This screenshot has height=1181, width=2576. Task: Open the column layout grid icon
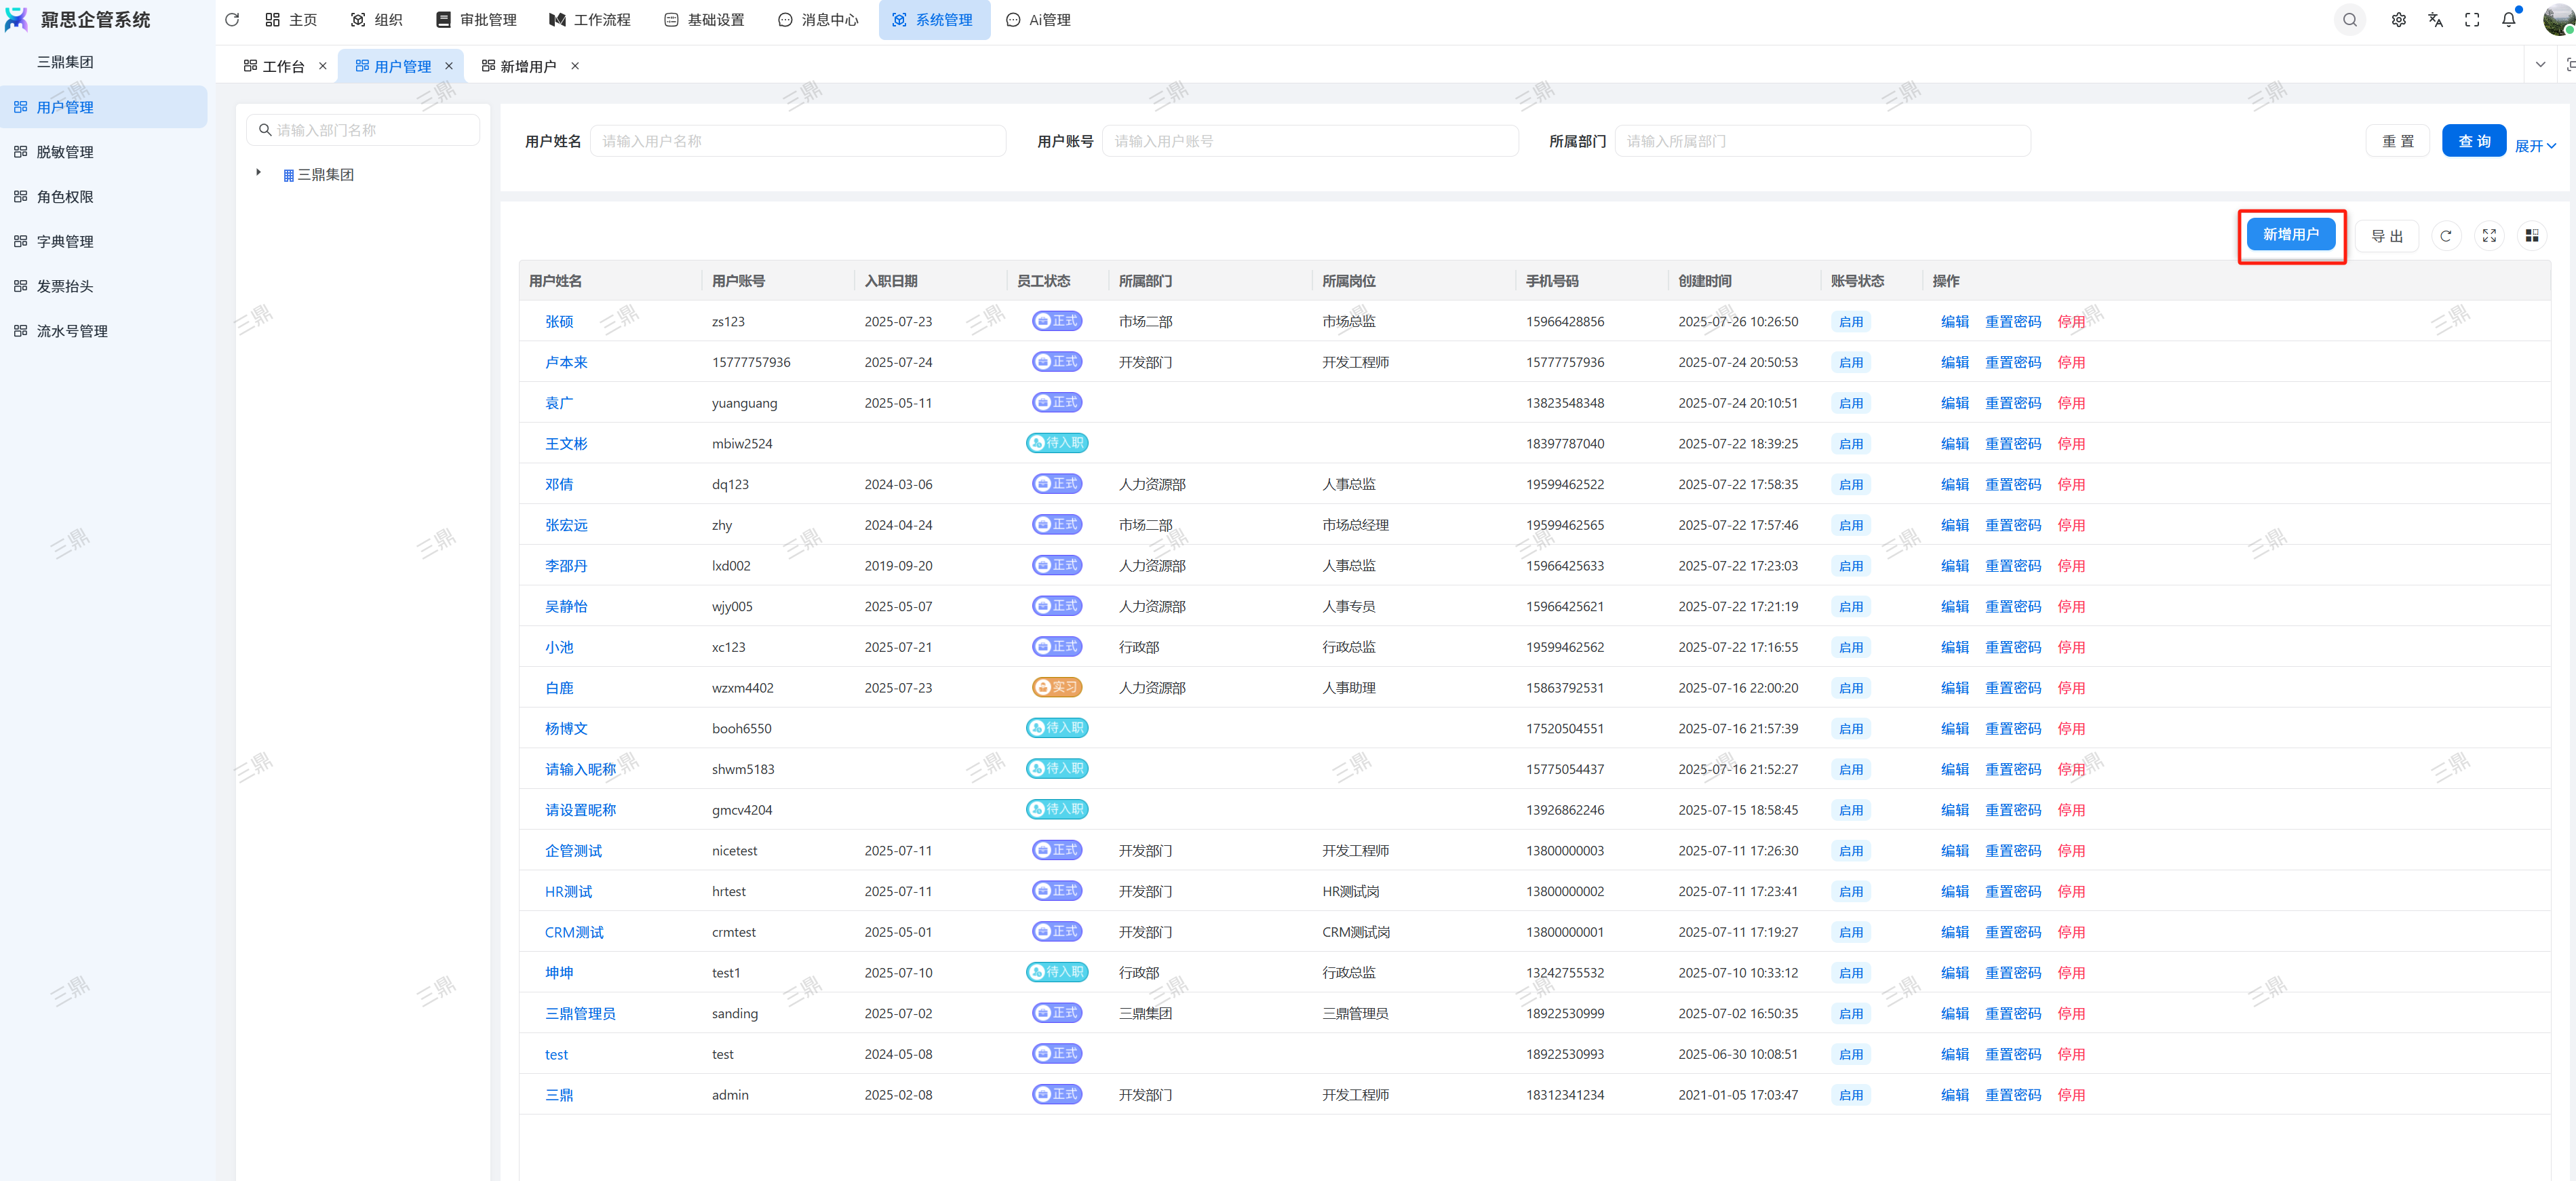point(2532,236)
